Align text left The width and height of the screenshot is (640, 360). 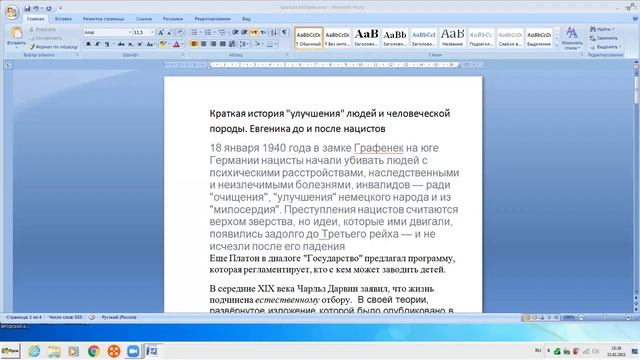193,44
